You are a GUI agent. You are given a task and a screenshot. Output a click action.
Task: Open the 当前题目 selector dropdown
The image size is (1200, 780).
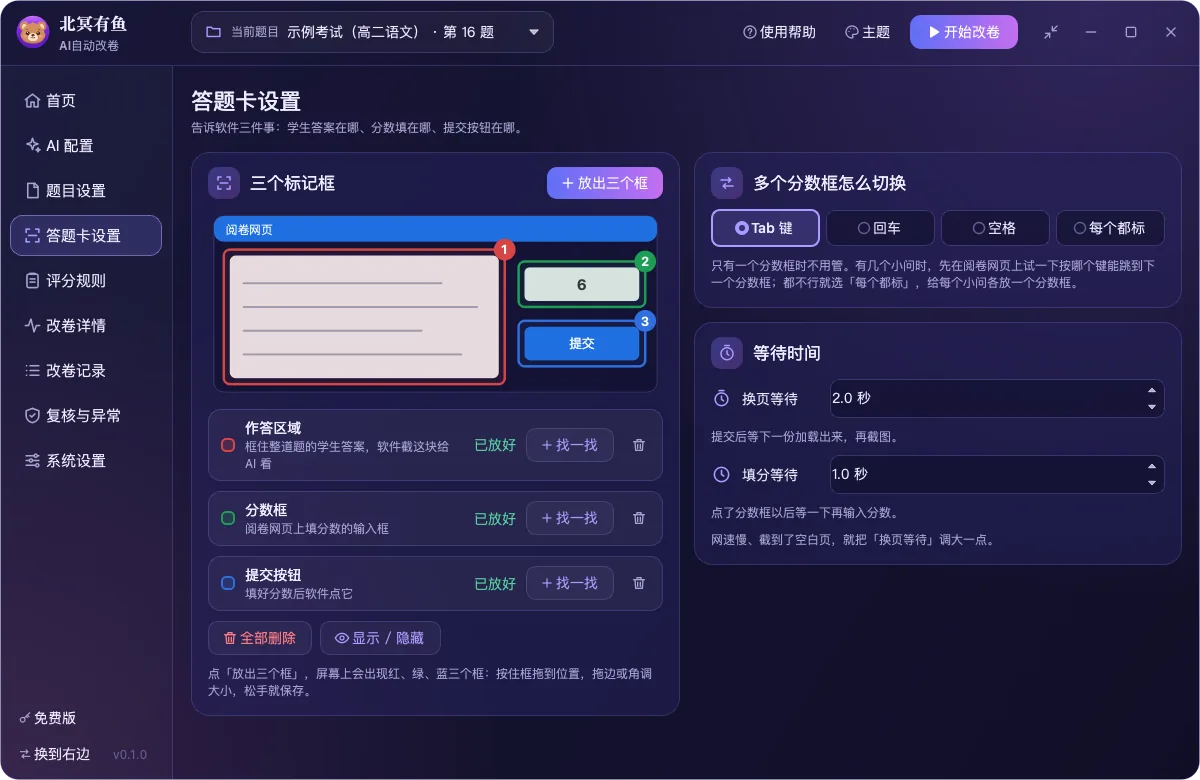point(372,32)
